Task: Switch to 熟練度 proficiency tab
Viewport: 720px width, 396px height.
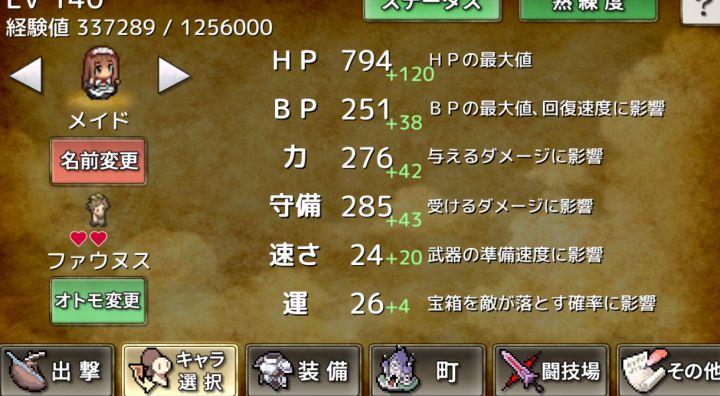Action: click(588, 9)
